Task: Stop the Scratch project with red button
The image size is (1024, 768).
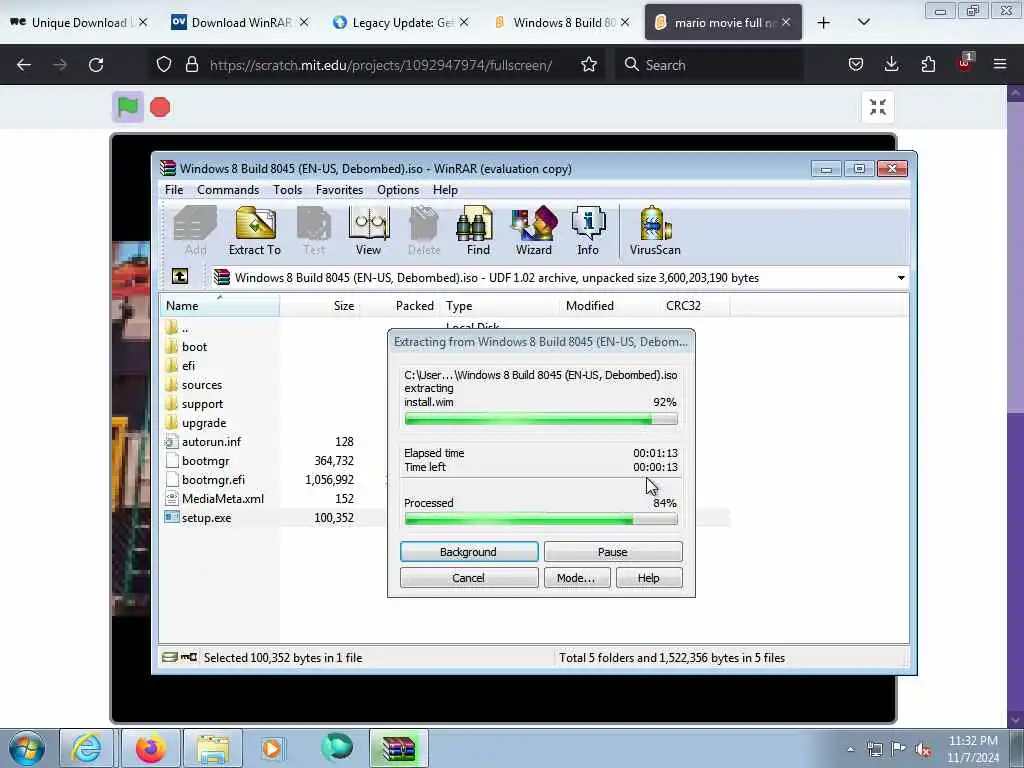Action: coord(160,107)
